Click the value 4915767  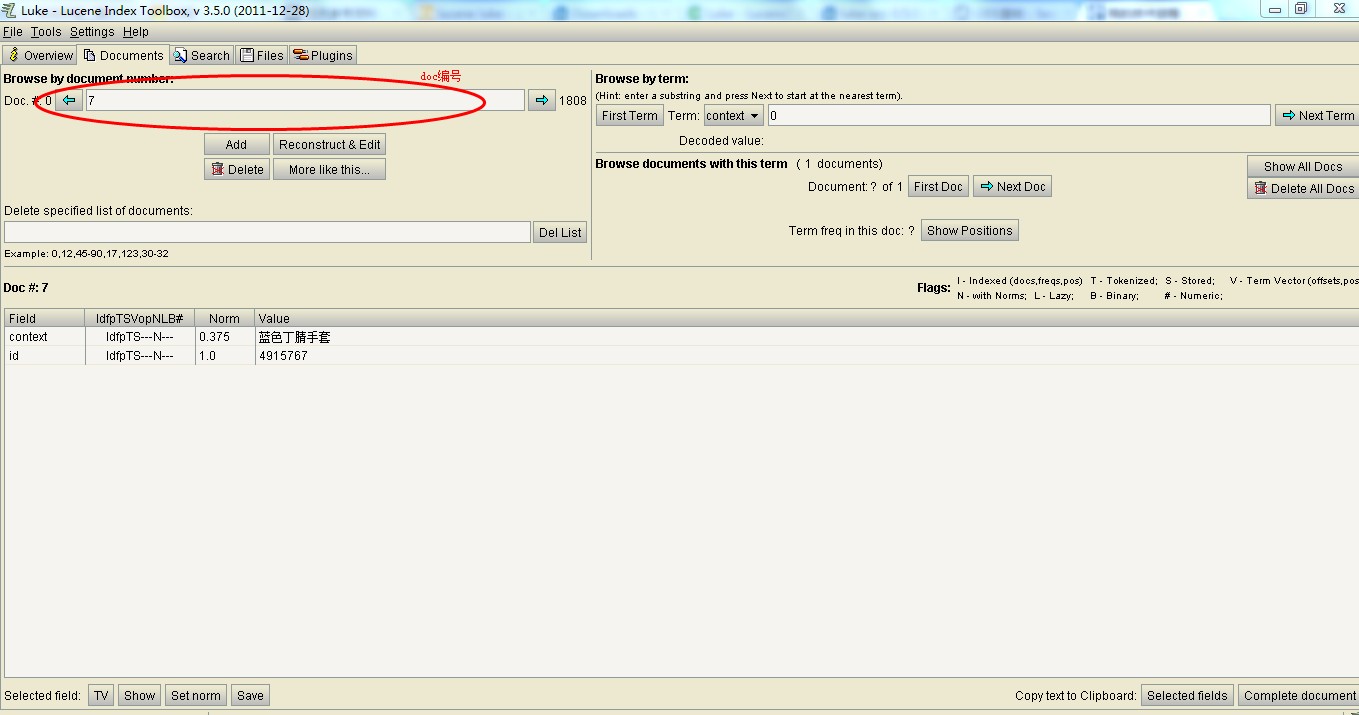coord(283,356)
